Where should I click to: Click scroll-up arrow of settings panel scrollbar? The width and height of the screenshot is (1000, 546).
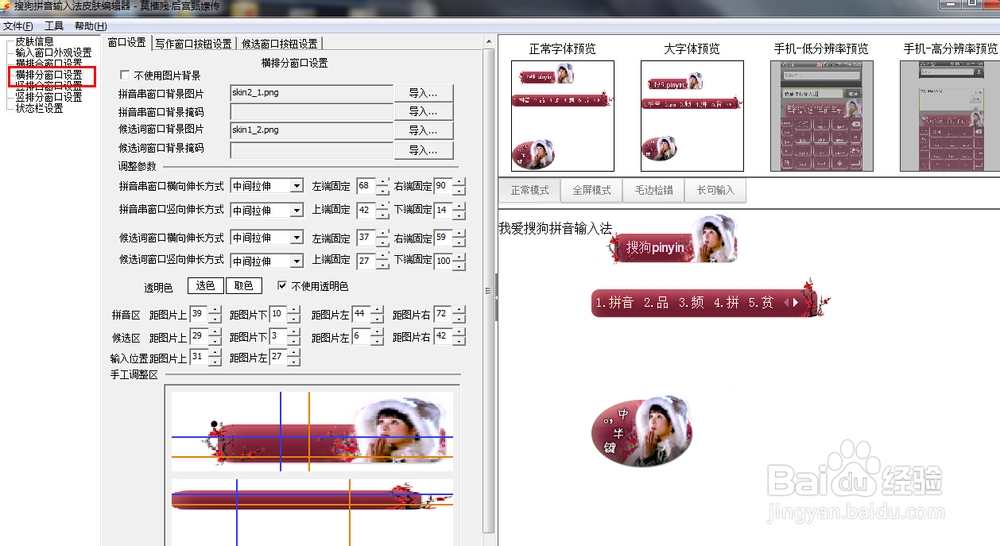(x=489, y=41)
